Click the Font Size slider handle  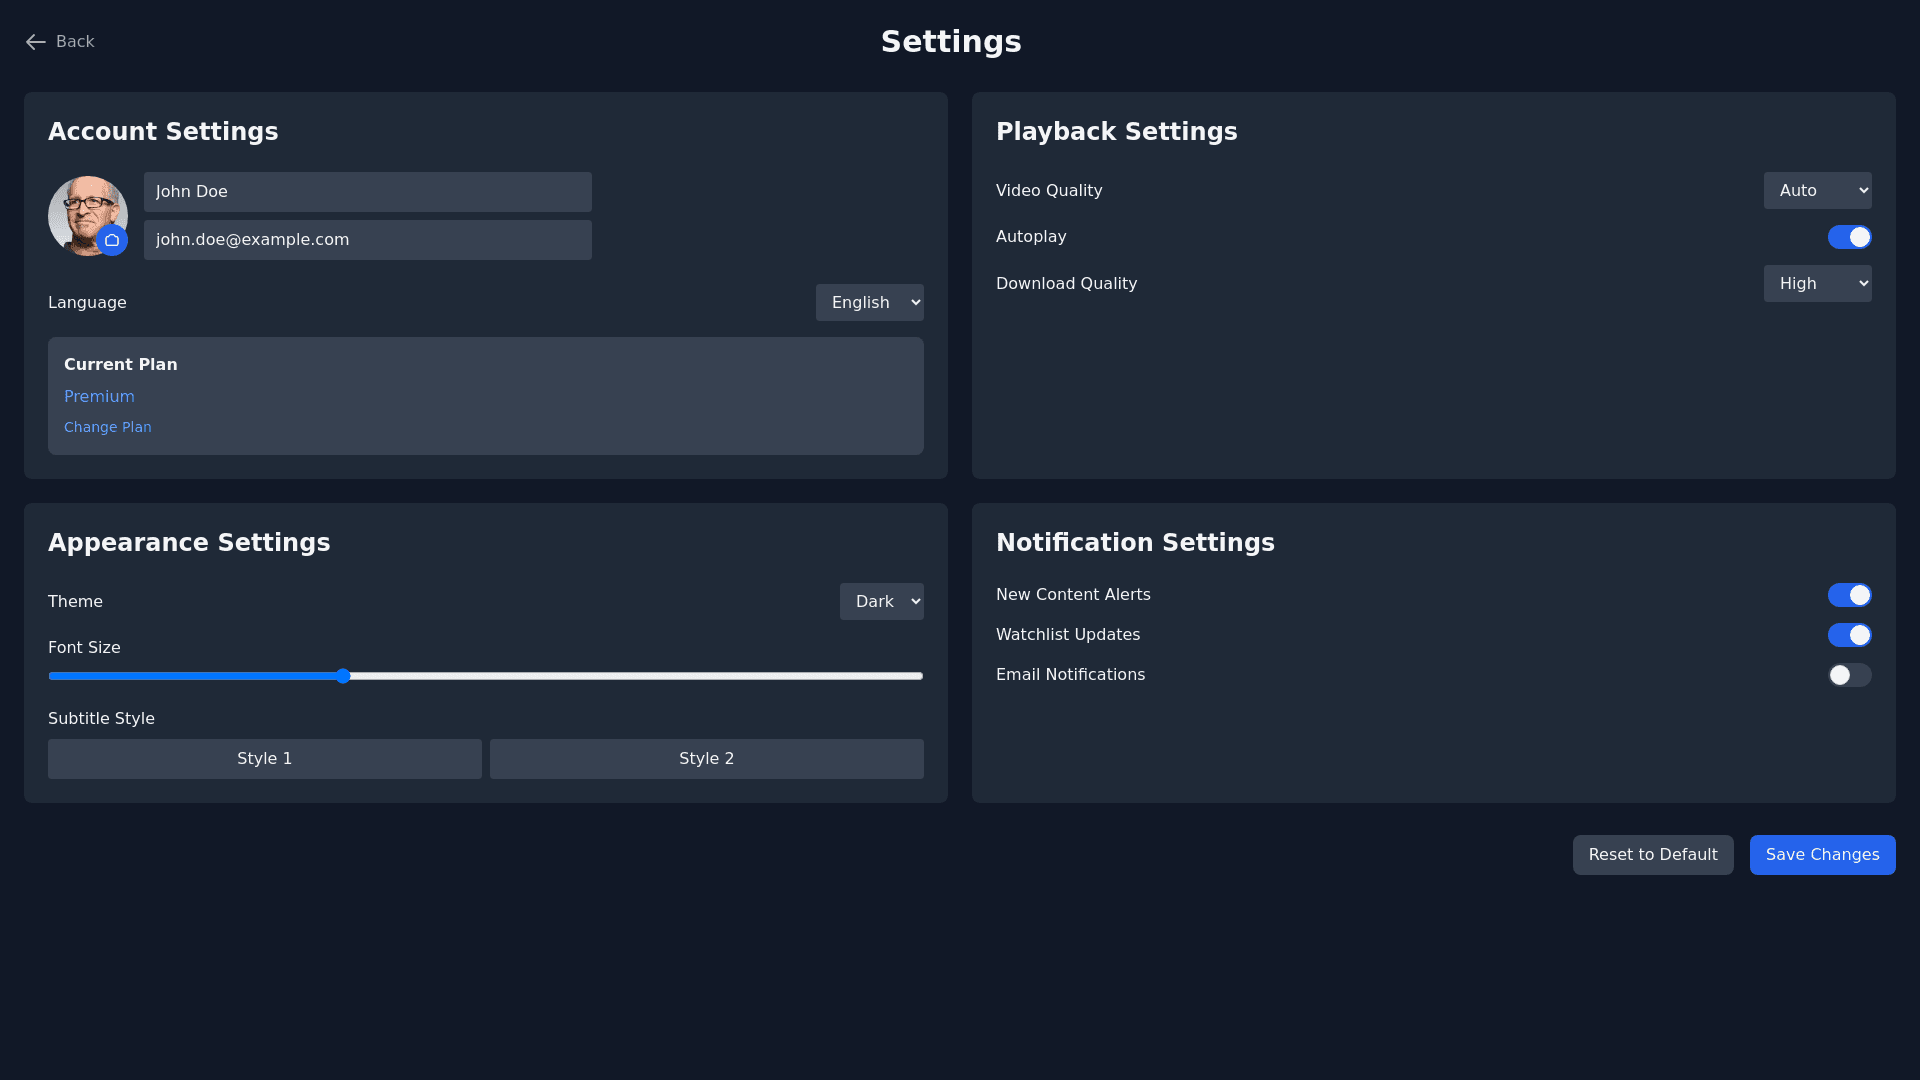(343, 676)
